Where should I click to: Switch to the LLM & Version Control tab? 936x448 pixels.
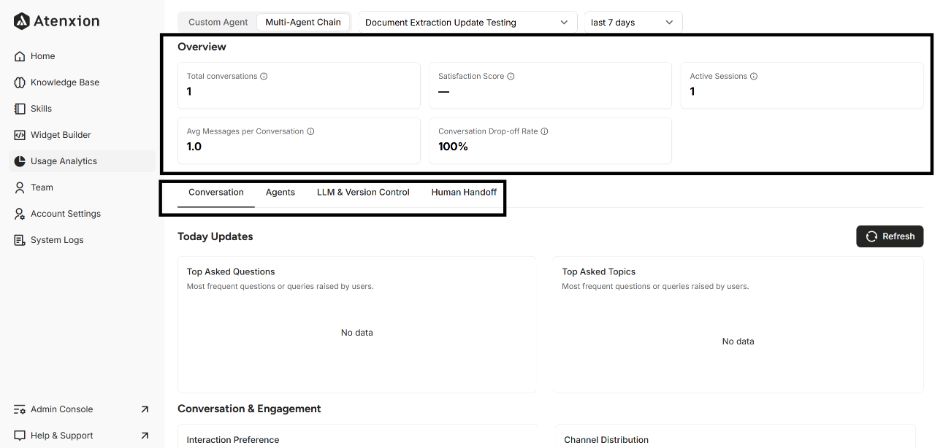363,192
